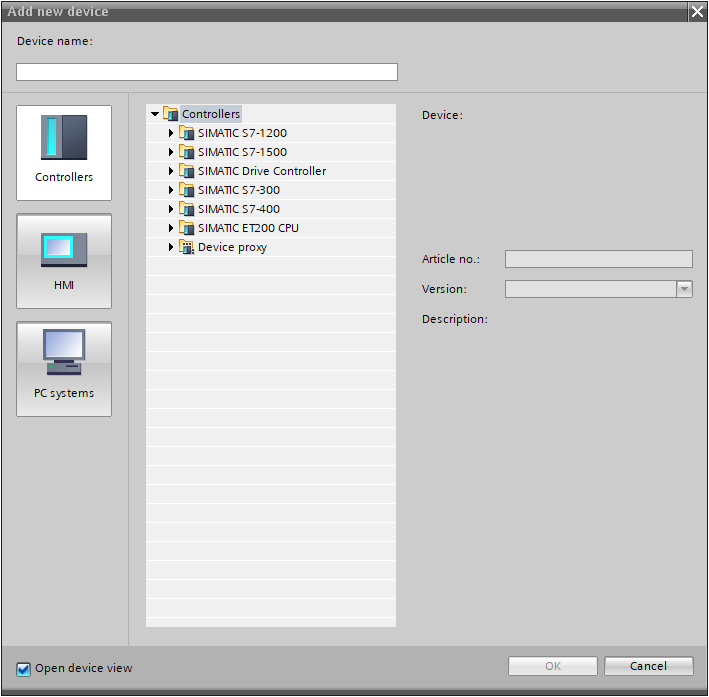Select the 'SIMATIC ET200 CPU' tree label
The image size is (709, 697).
pos(248,228)
